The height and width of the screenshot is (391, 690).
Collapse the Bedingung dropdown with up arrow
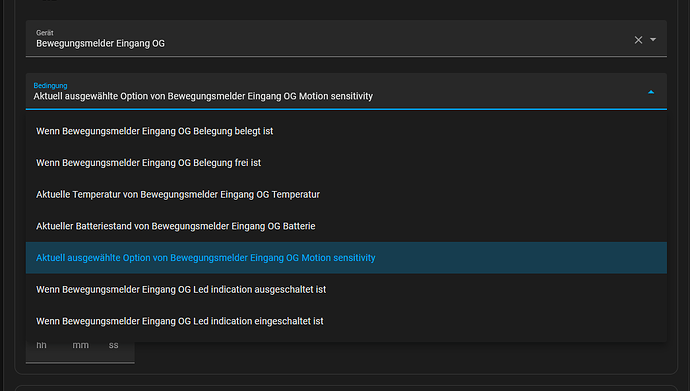coord(651,92)
